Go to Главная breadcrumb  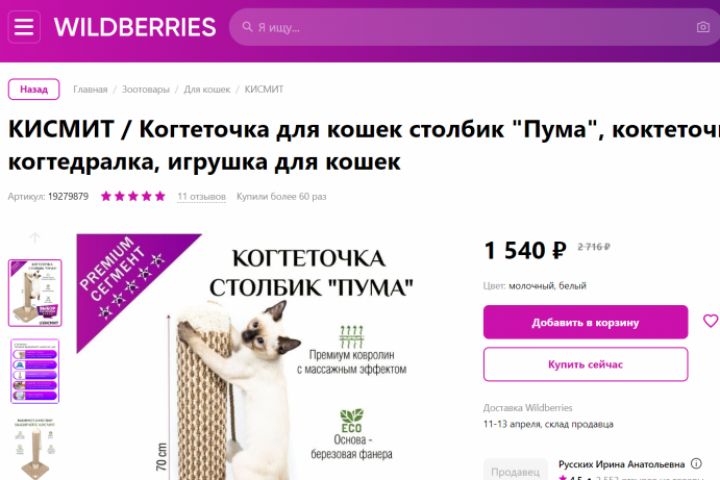90,89
